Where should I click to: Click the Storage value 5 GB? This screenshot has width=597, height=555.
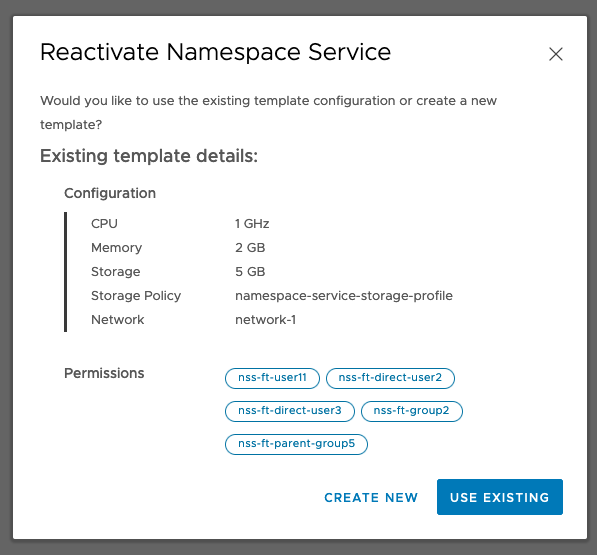[x=250, y=272]
